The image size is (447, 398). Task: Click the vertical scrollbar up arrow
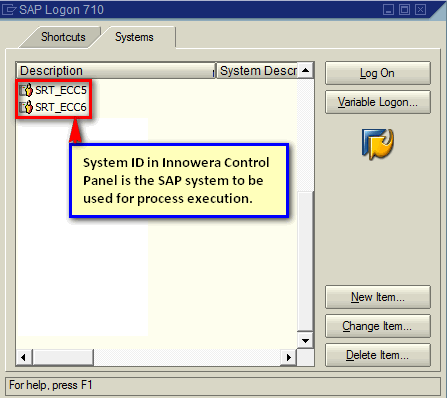[305, 70]
